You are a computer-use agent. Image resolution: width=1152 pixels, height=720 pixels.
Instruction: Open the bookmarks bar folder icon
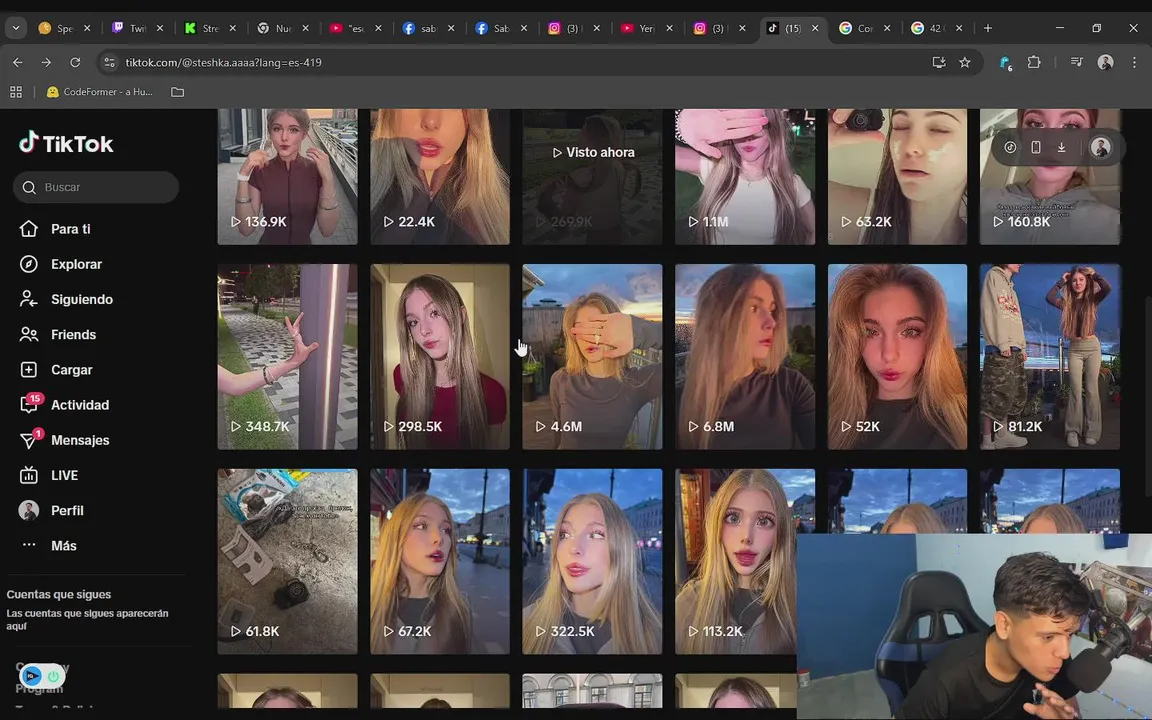[x=177, y=92]
